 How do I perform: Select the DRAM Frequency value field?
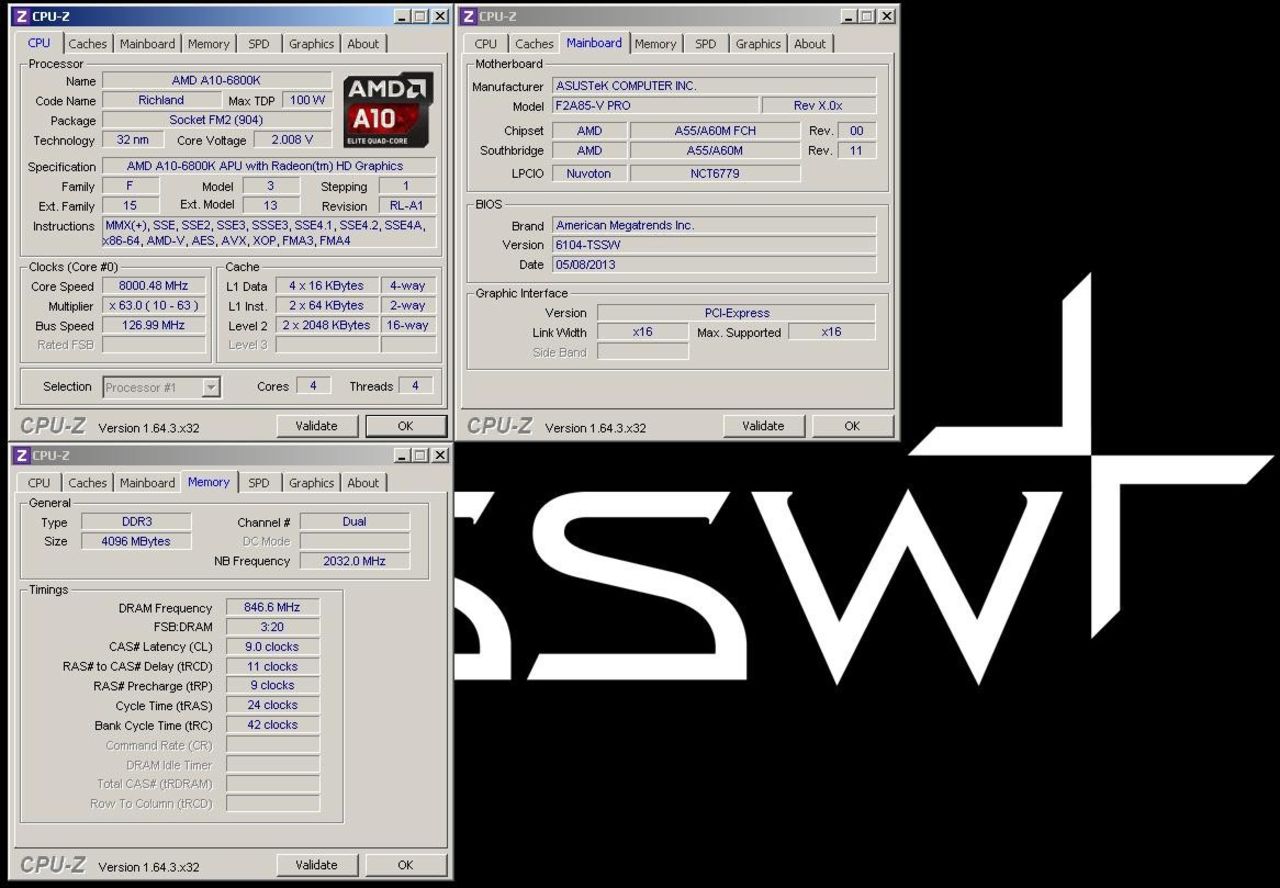[271, 607]
